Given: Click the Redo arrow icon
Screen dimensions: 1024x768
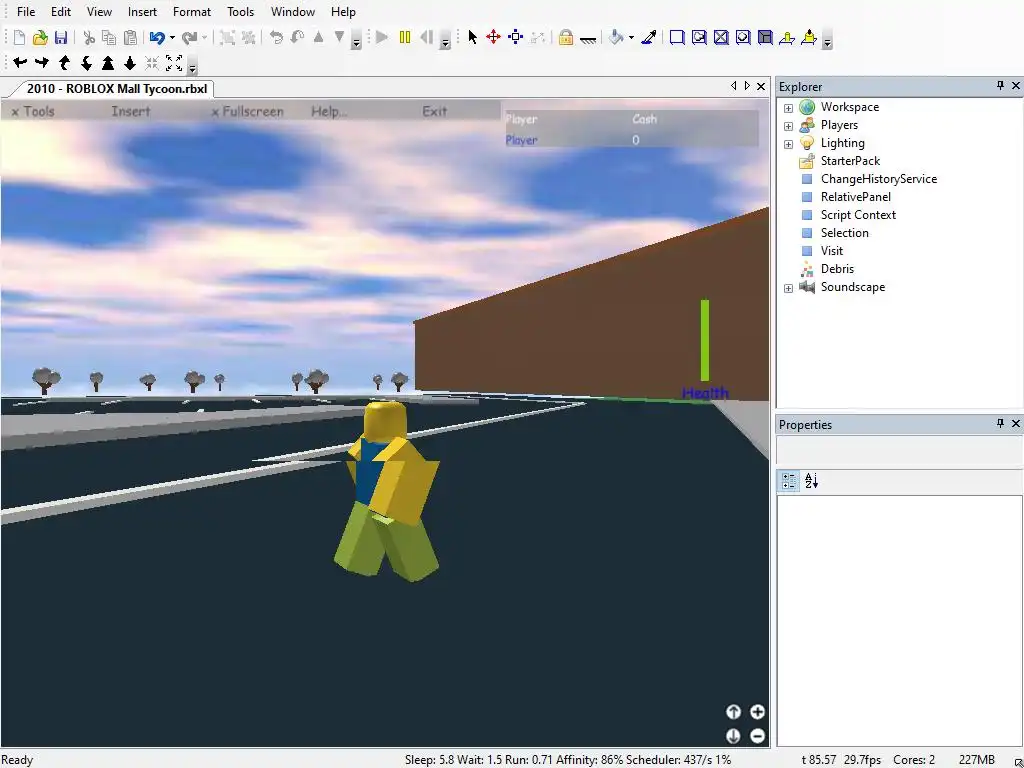Looking at the screenshot, I should coord(189,38).
